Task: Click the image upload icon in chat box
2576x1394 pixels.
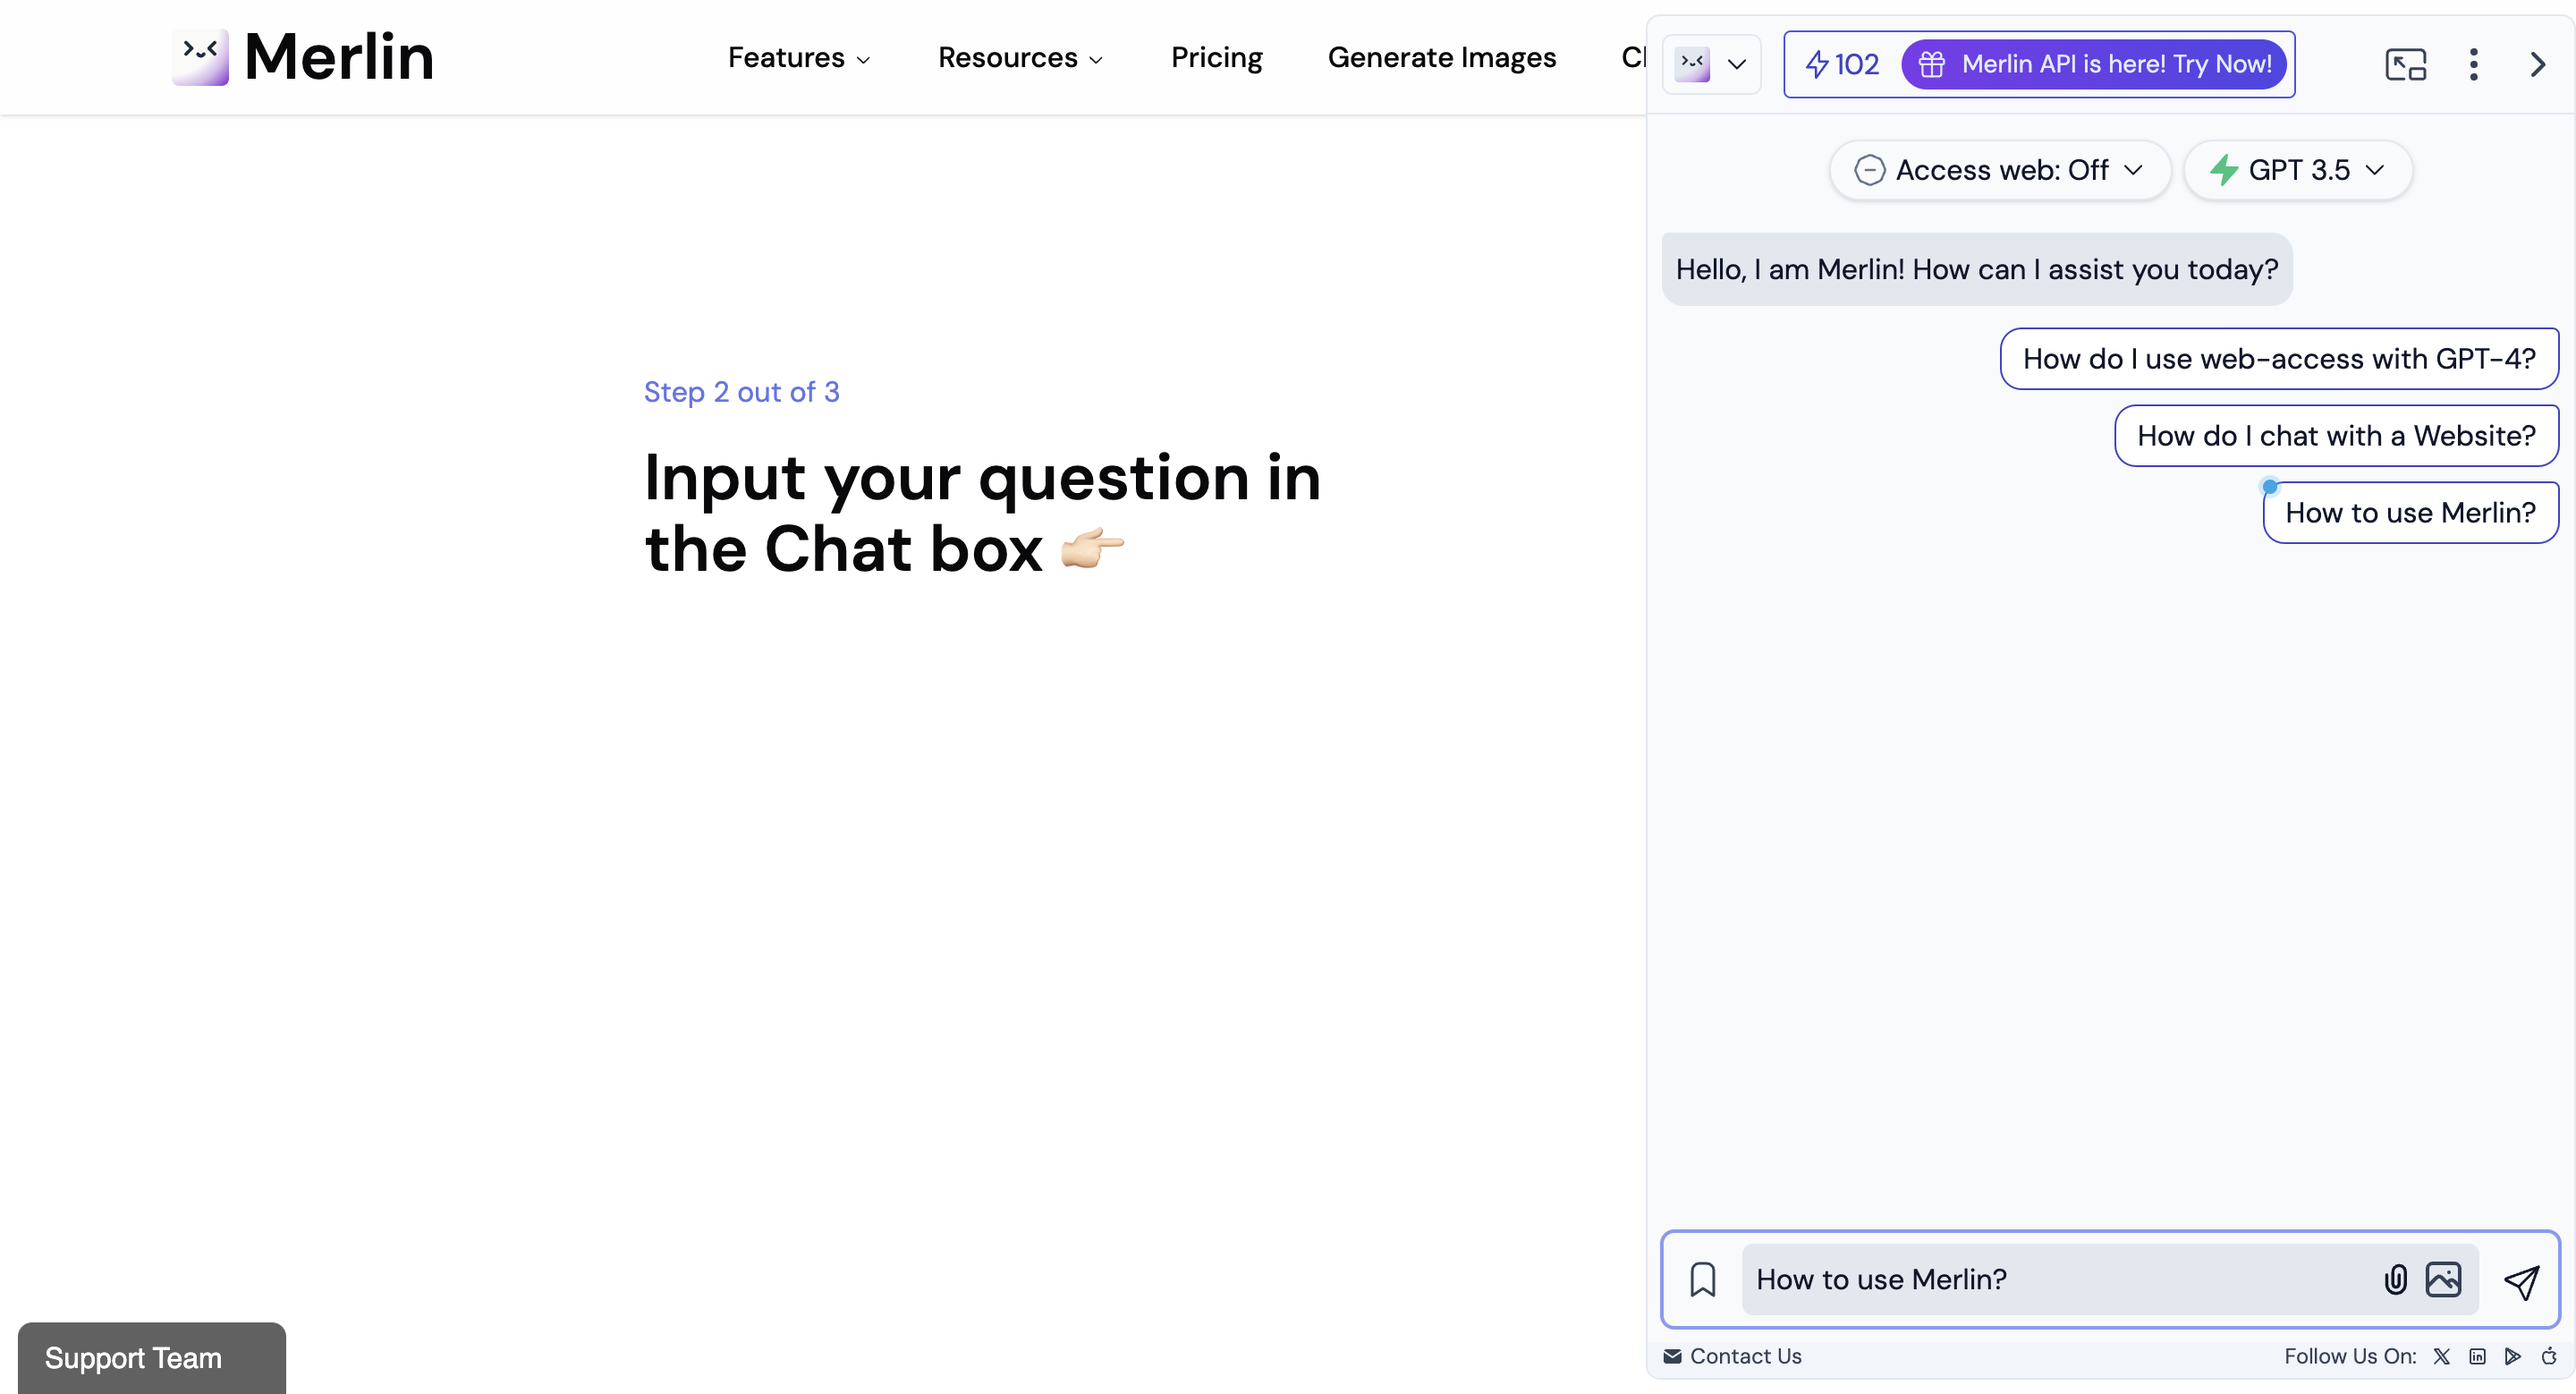Action: [2443, 1280]
